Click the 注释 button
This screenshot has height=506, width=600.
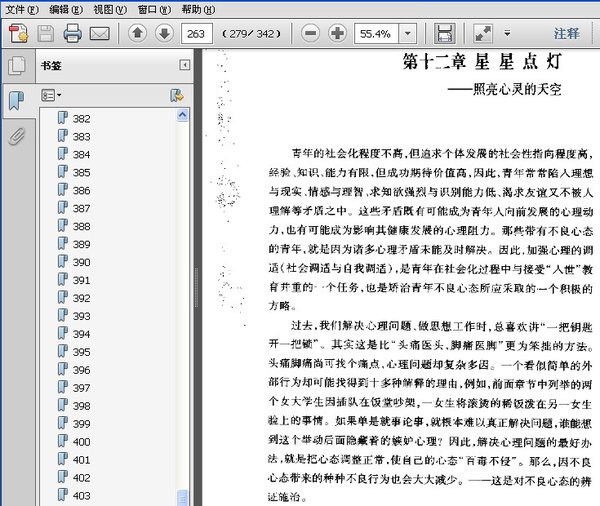(x=567, y=33)
